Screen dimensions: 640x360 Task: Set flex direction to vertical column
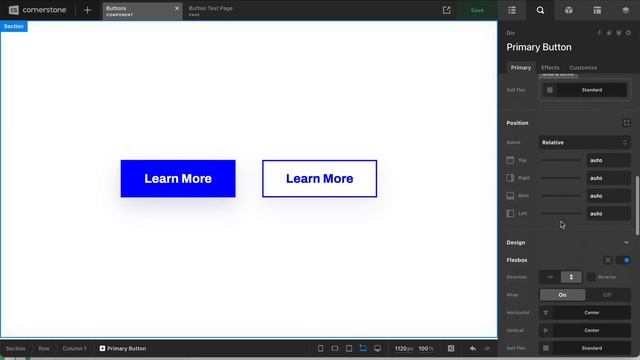[x=571, y=277]
